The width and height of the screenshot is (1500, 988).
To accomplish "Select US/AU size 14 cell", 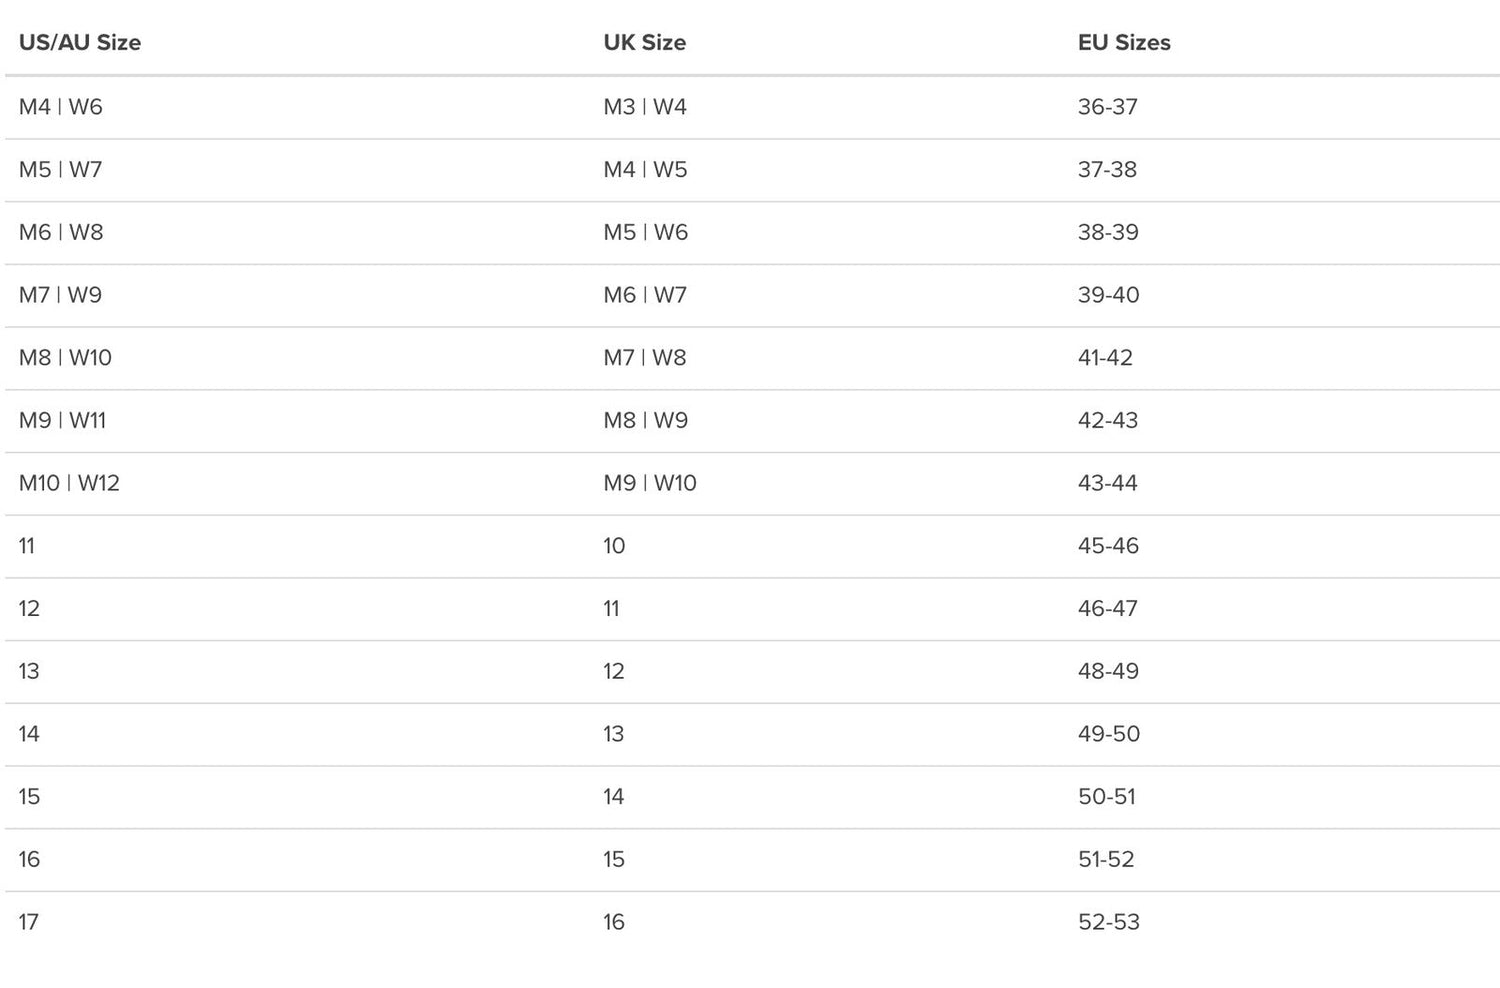I will (x=29, y=734).
